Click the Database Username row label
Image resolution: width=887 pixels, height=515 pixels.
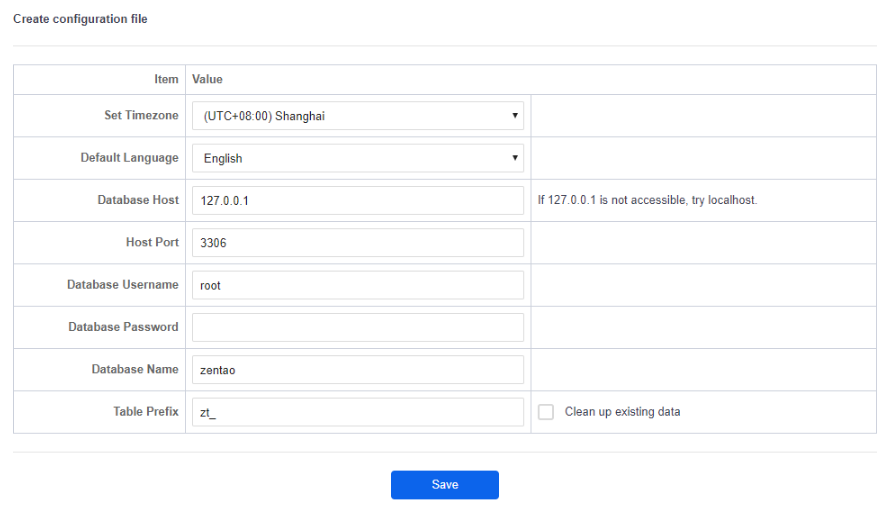coord(123,285)
